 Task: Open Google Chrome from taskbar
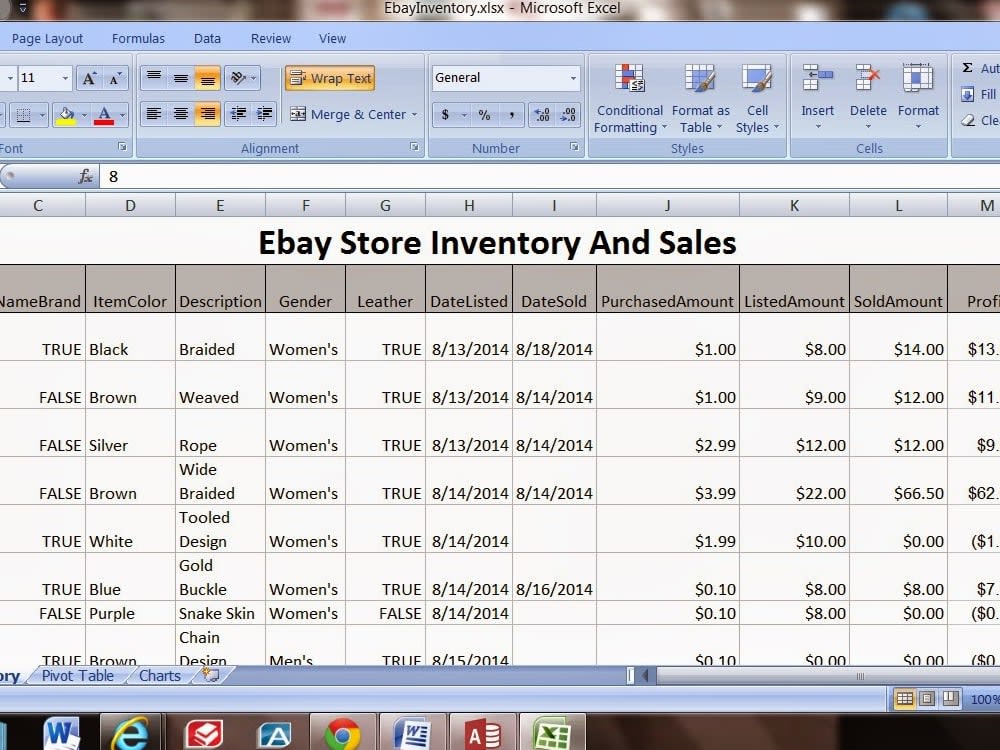(x=342, y=734)
